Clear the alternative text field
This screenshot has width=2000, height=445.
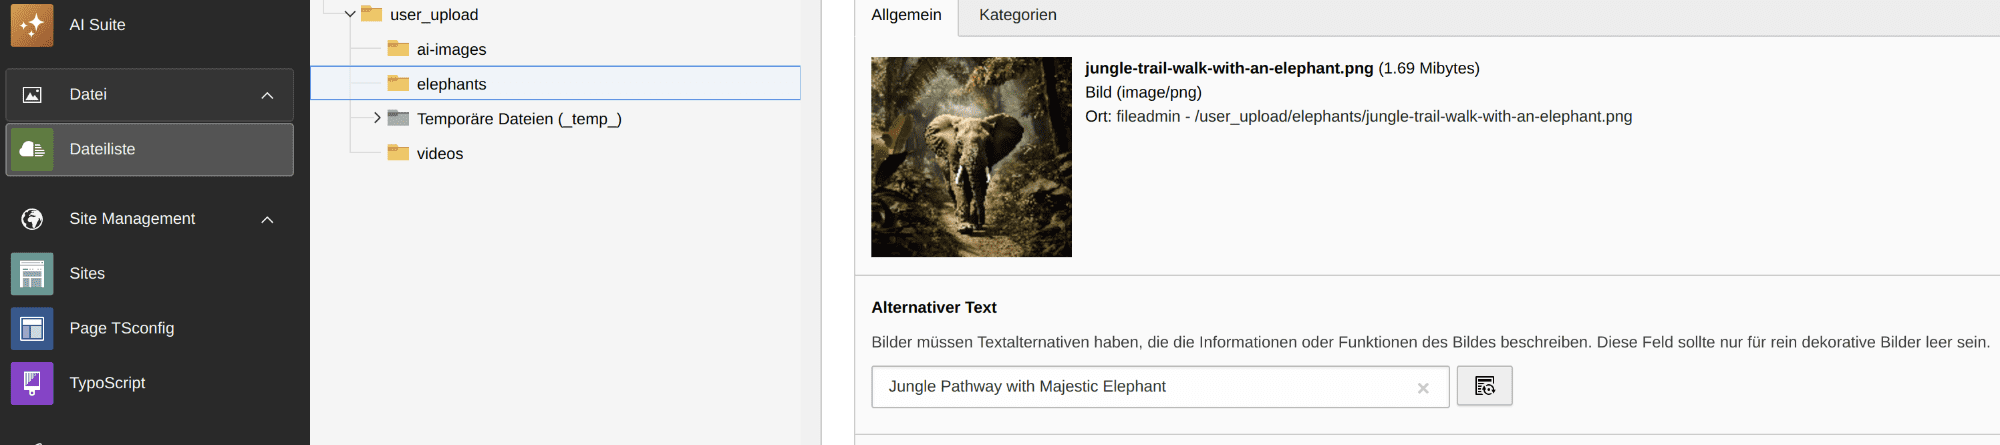(1423, 388)
